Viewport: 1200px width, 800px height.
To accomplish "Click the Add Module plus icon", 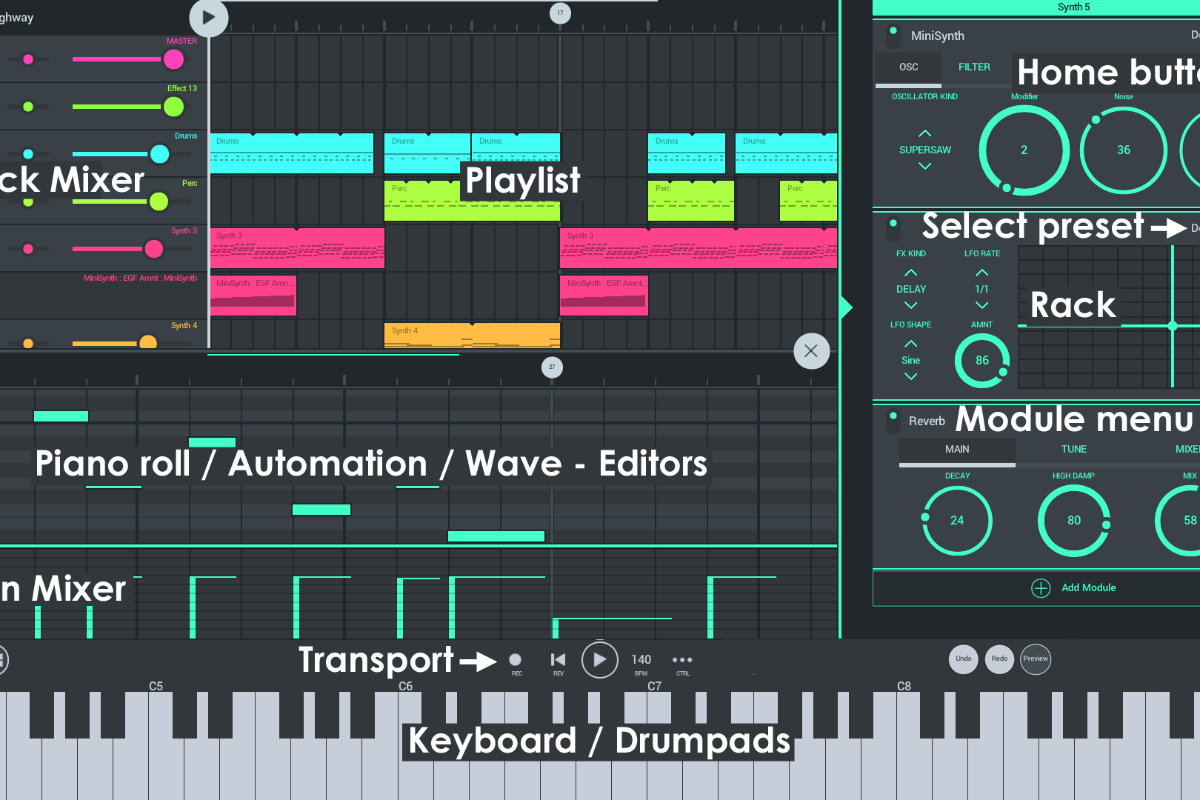I will tap(1041, 588).
